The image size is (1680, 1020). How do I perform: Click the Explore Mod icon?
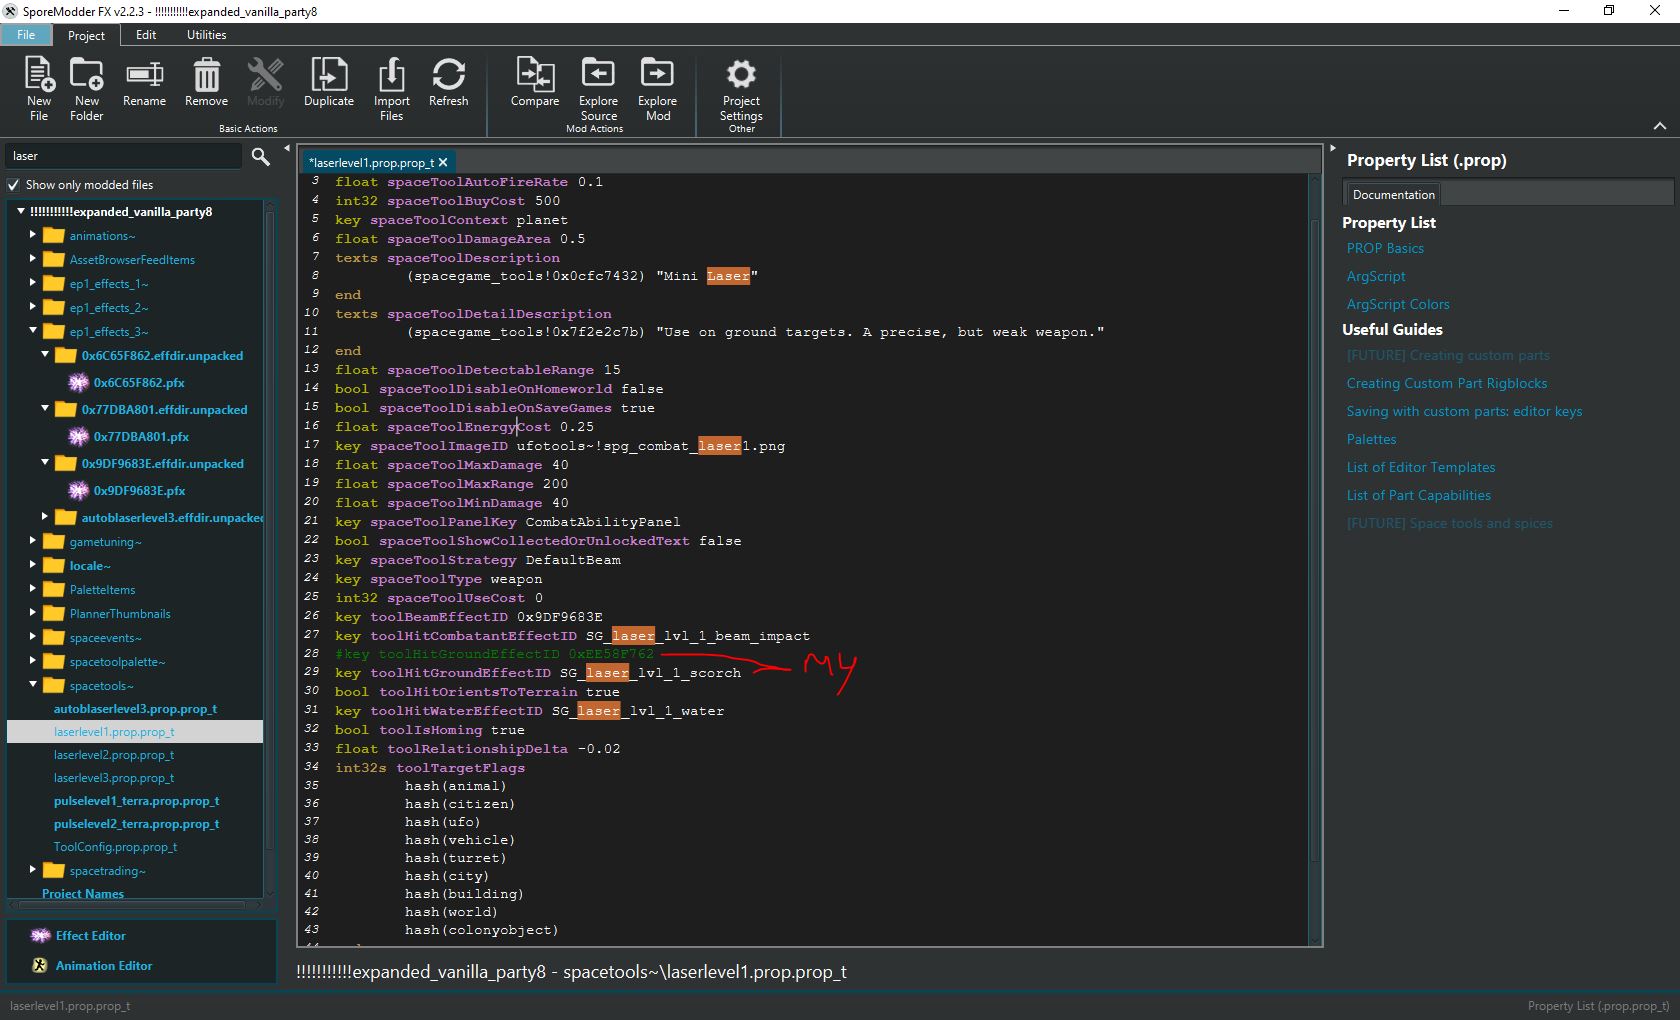tap(657, 73)
